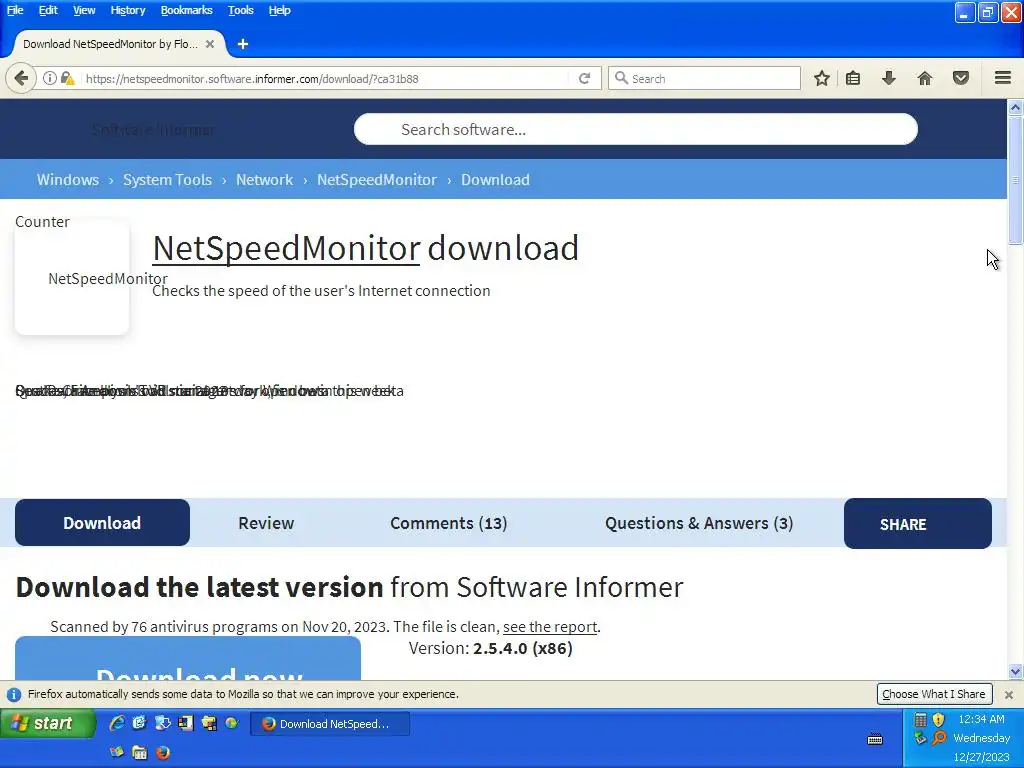The image size is (1024, 768).
Task: Go to NetSpeedMonitor in the breadcrumb
Action: click(x=377, y=180)
